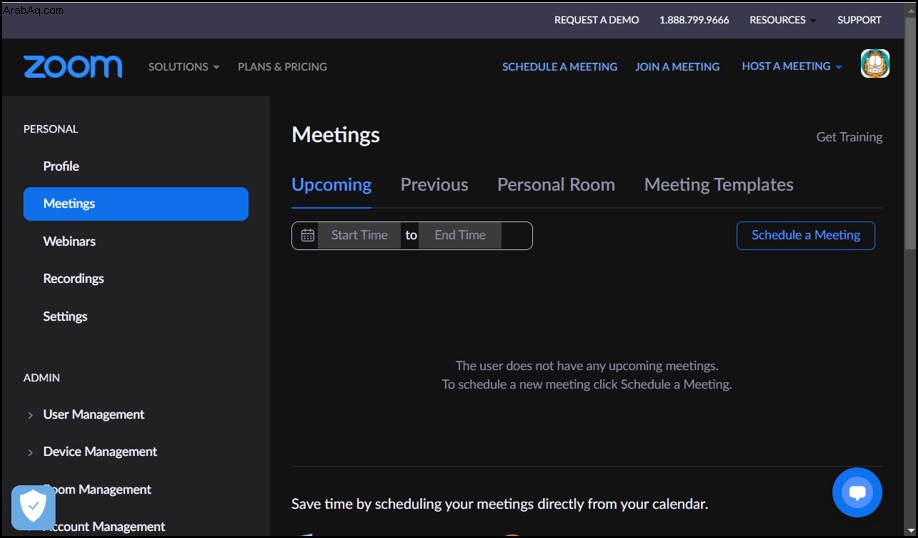
Task: Go to Recordings in the sidebar
Action: 73,279
